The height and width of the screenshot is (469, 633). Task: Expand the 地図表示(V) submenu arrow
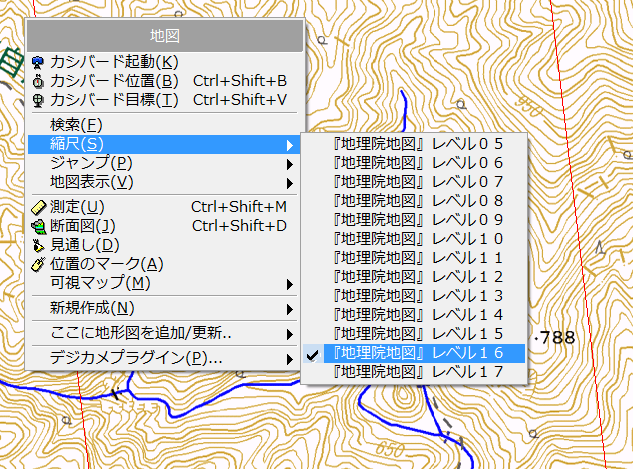(289, 183)
